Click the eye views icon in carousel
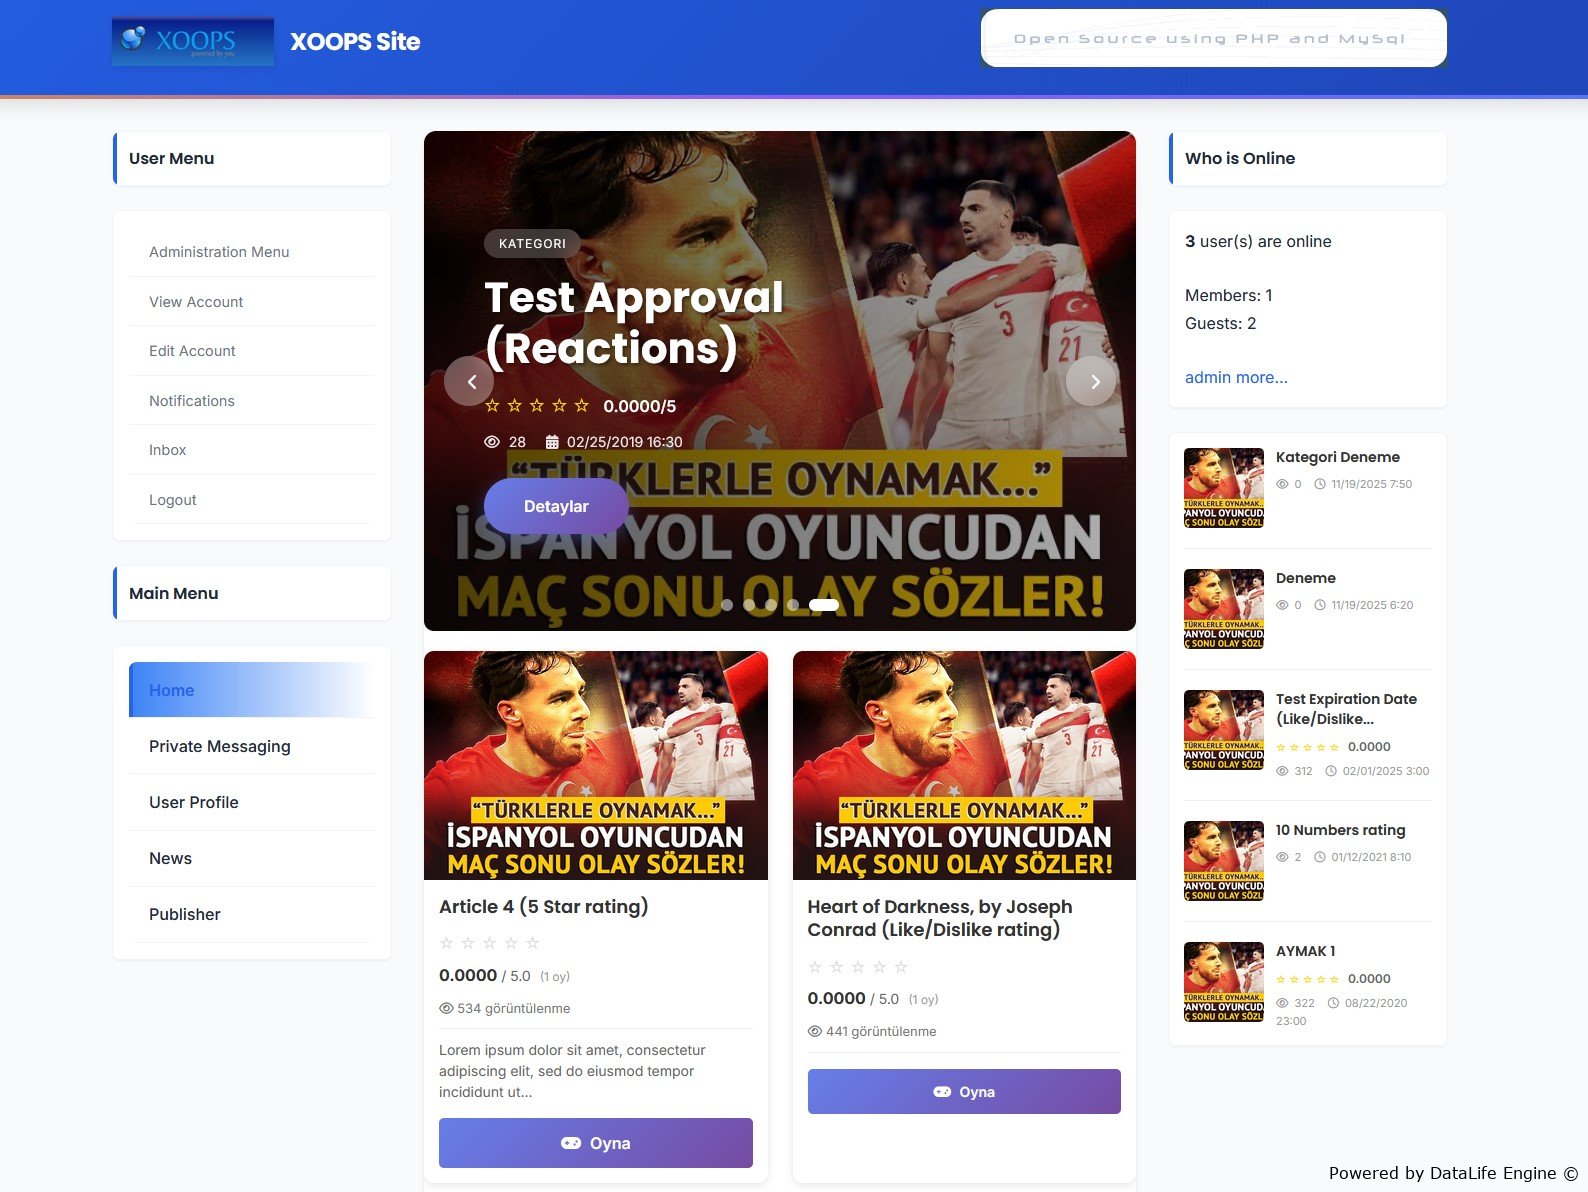1588x1192 pixels. click(x=492, y=442)
